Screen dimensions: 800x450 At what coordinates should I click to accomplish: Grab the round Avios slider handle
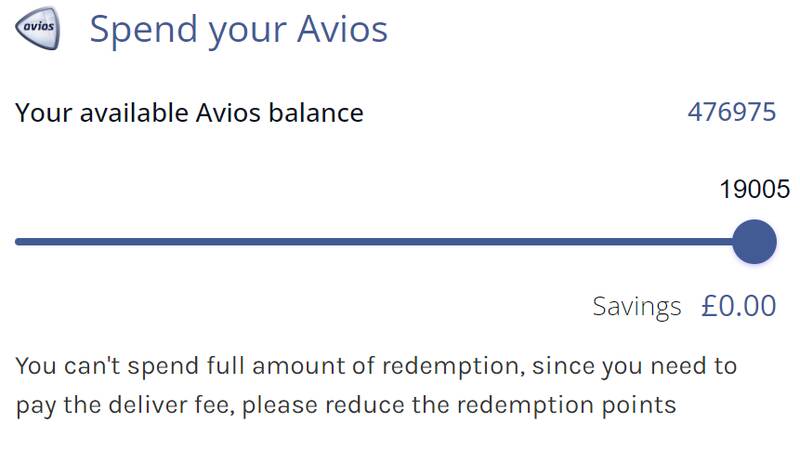(x=755, y=242)
